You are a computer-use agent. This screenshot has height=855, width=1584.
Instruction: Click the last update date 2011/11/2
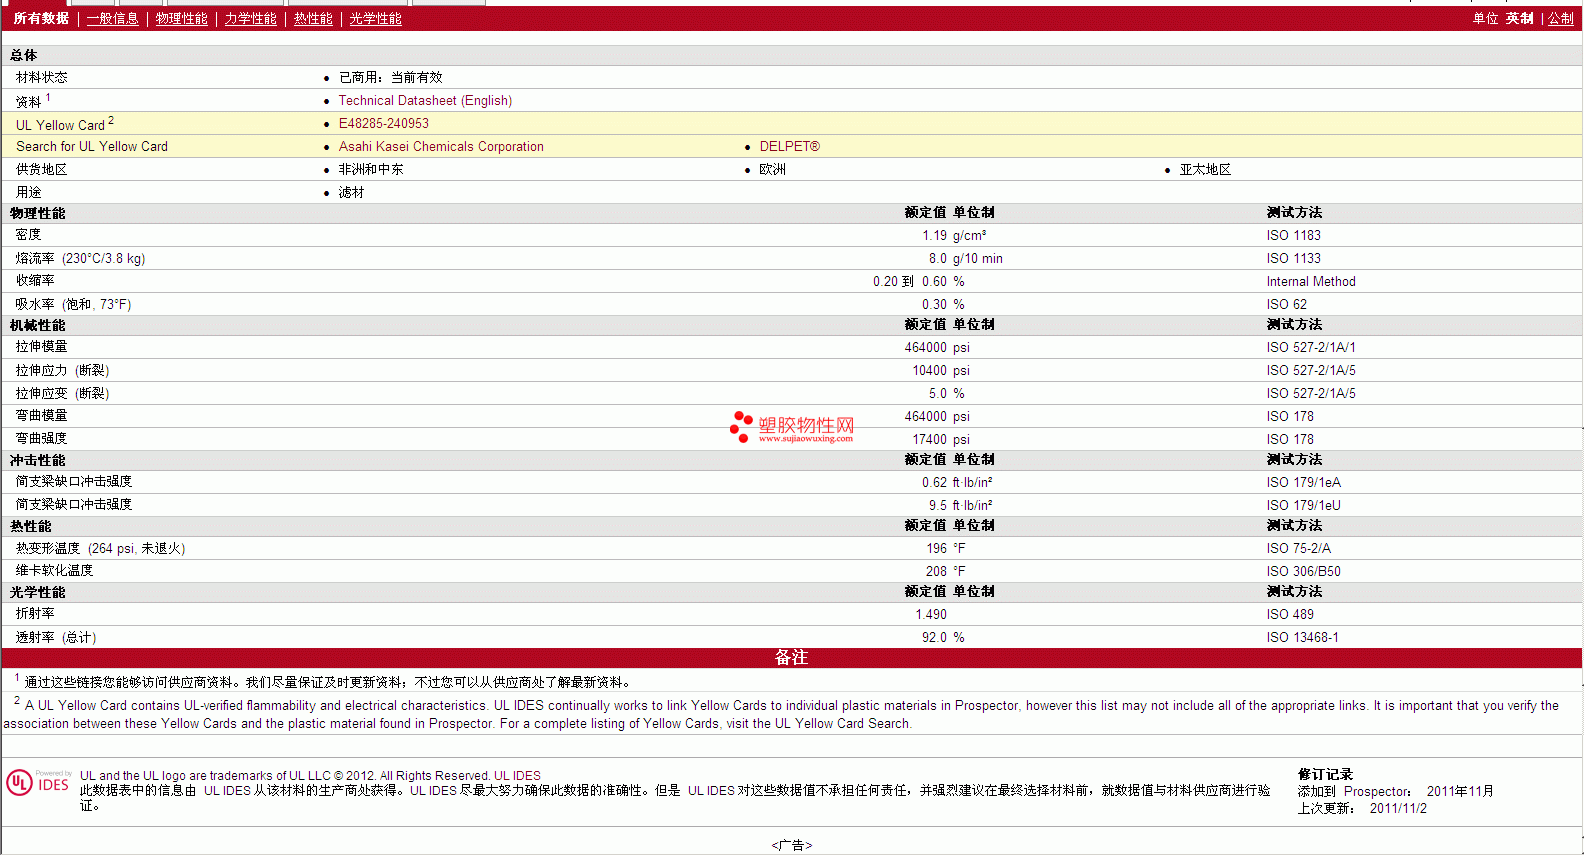[1398, 809]
